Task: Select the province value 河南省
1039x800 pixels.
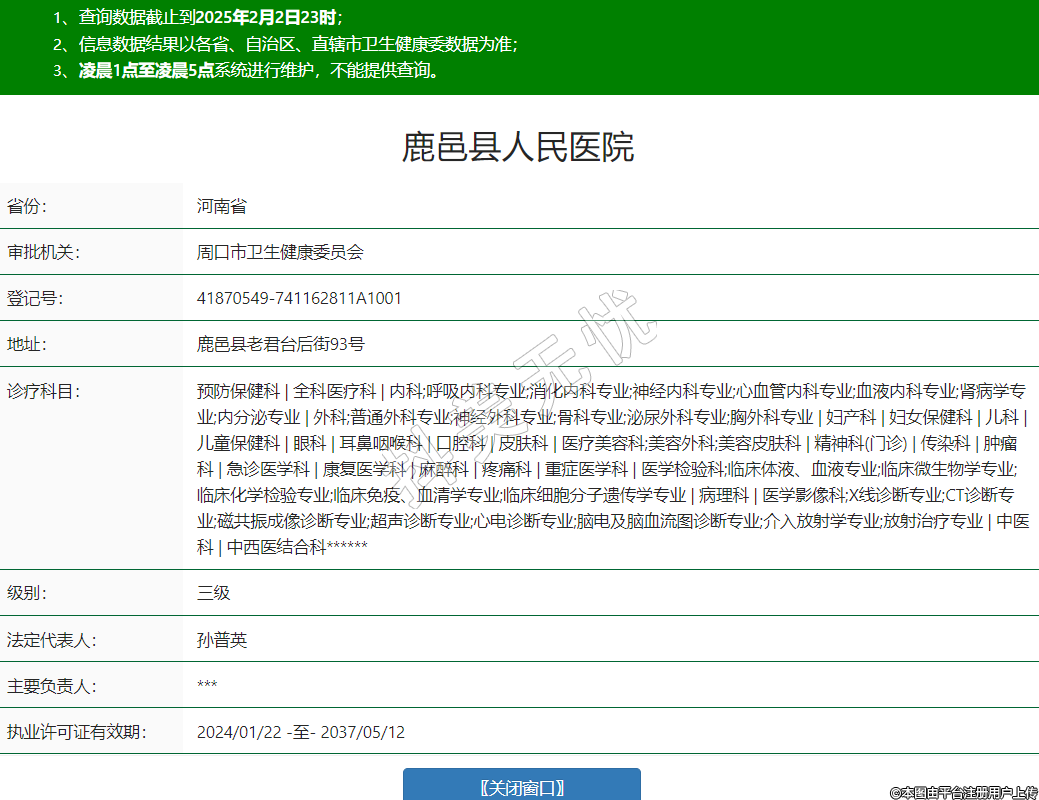Action: point(221,207)
